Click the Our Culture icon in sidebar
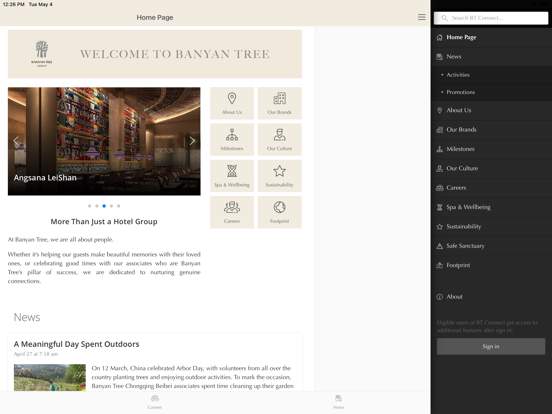The image size is (552, 414). pos(439,169)
